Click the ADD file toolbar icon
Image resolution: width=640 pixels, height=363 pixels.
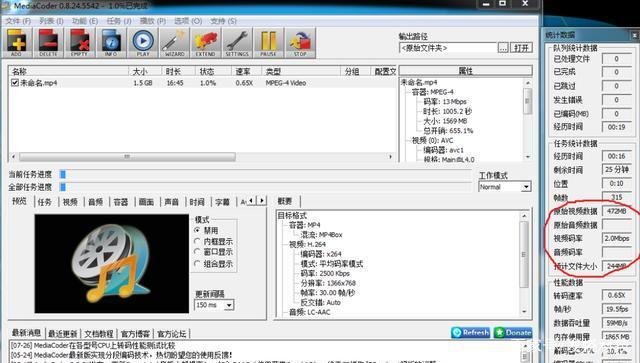tap(17, 43)
